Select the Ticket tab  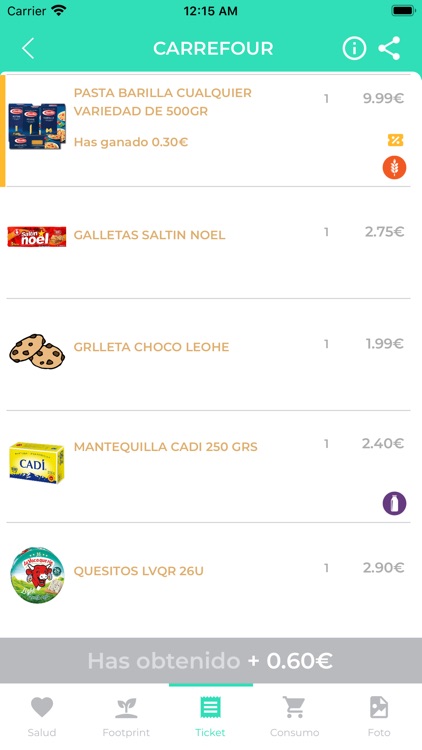210,716
